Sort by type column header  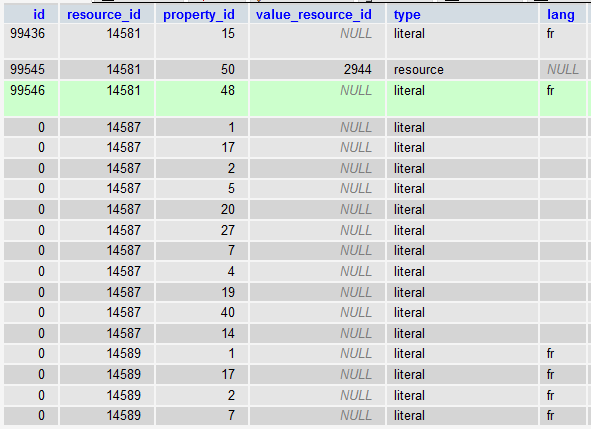point(407,15)
